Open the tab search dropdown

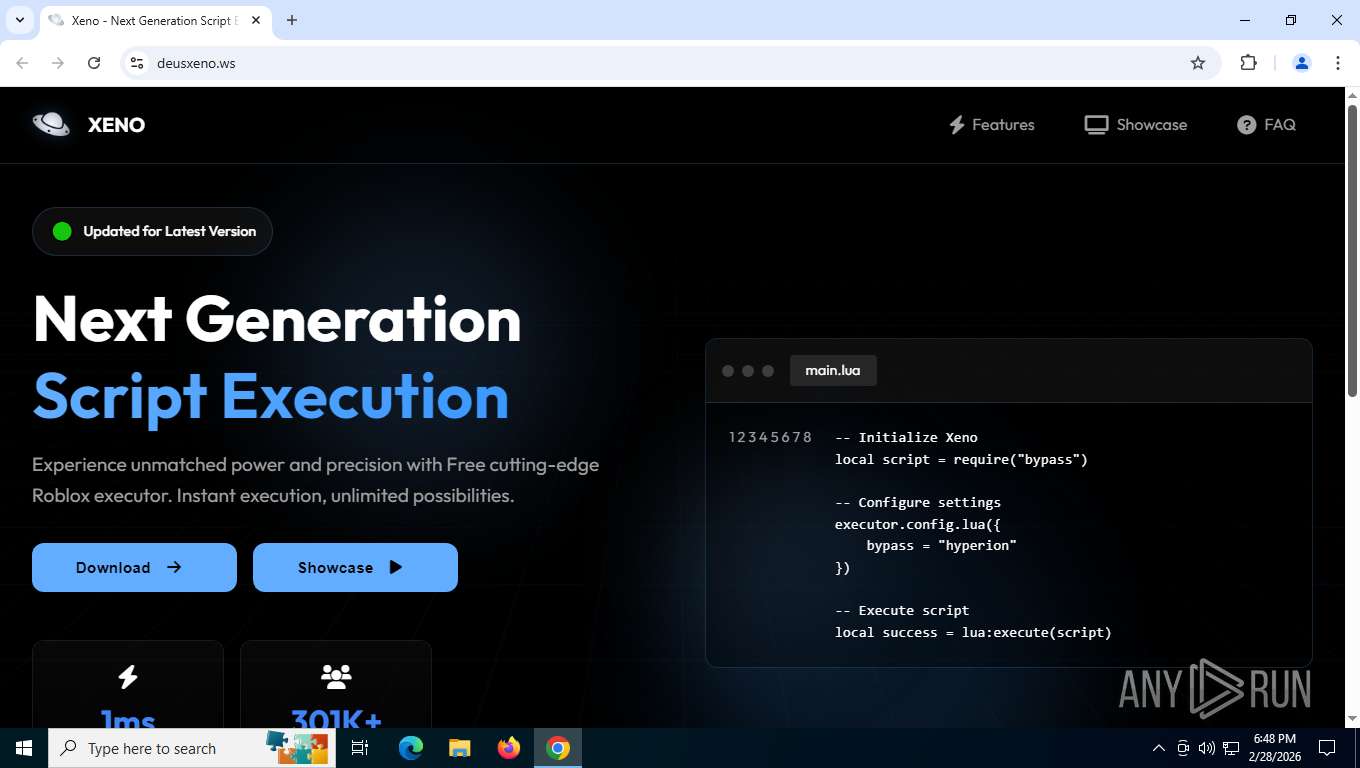coord(19,20)
